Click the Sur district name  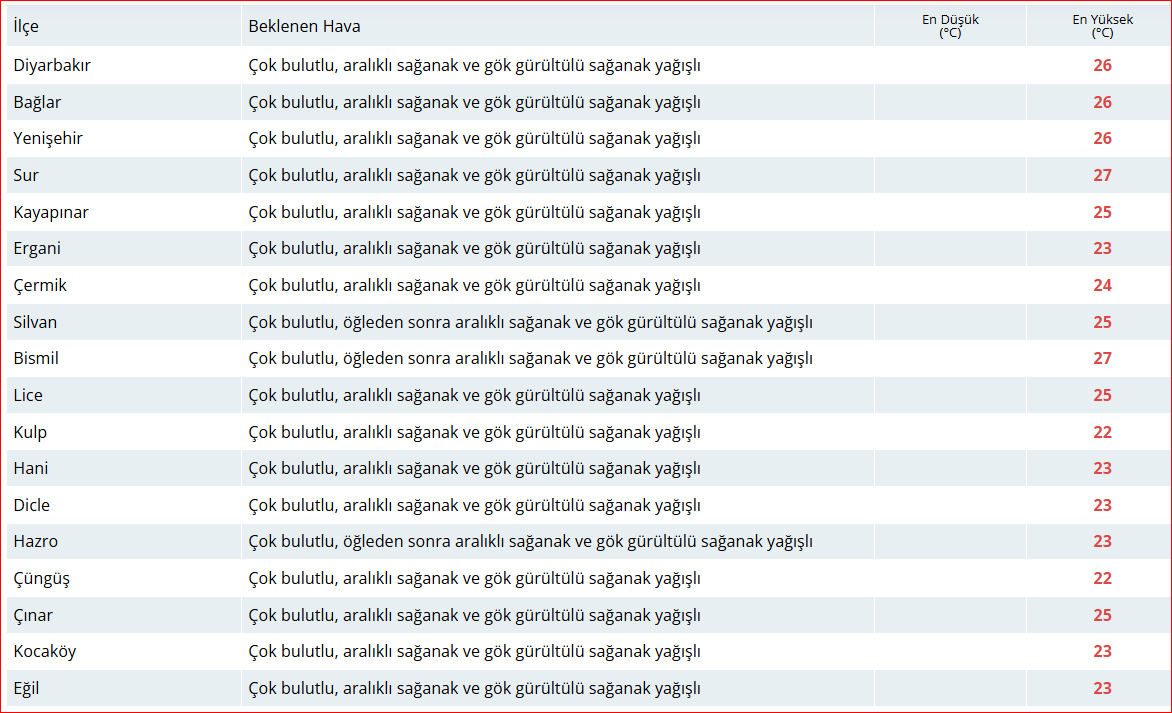coord(26,175)
